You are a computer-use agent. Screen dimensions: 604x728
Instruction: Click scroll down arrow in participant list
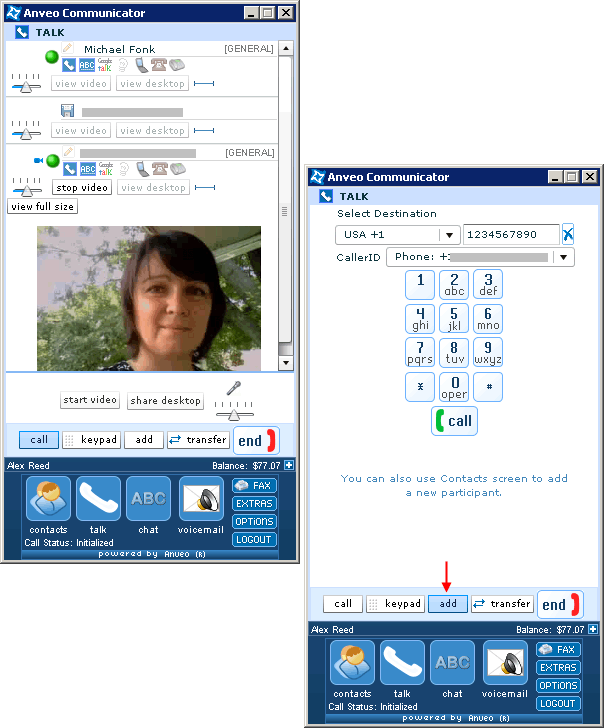coord(286,363)
